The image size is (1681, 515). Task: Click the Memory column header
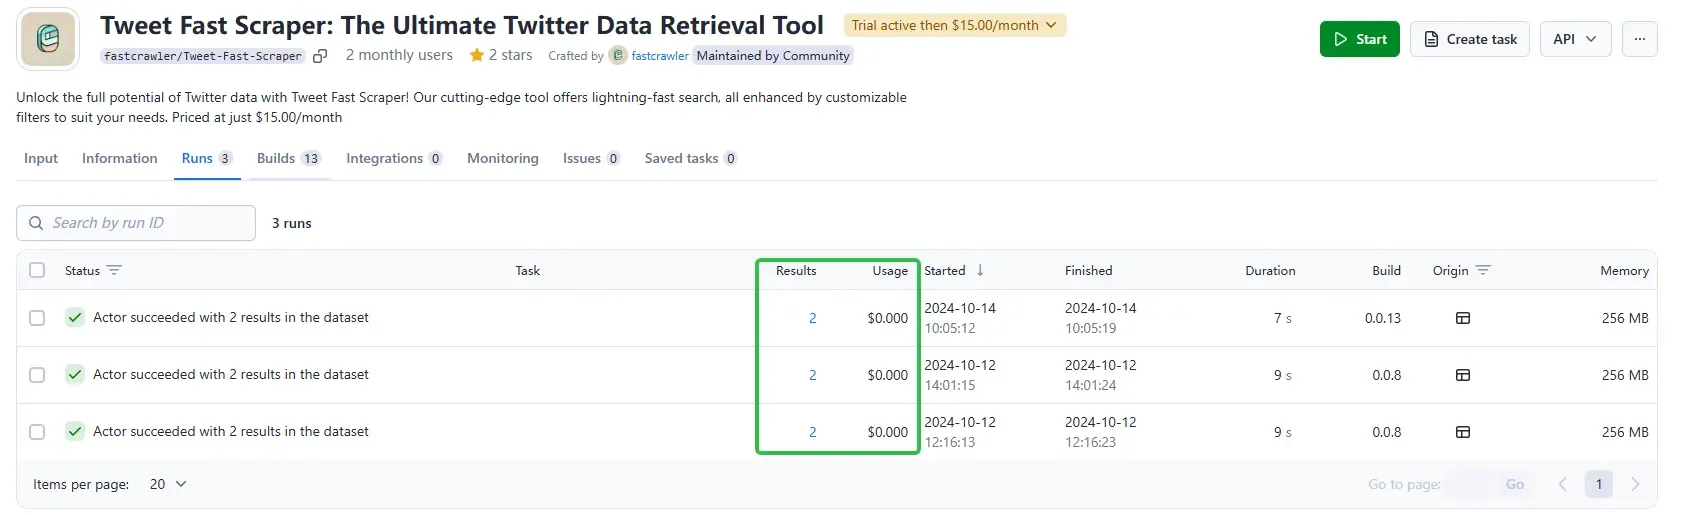pos(1624,270)
